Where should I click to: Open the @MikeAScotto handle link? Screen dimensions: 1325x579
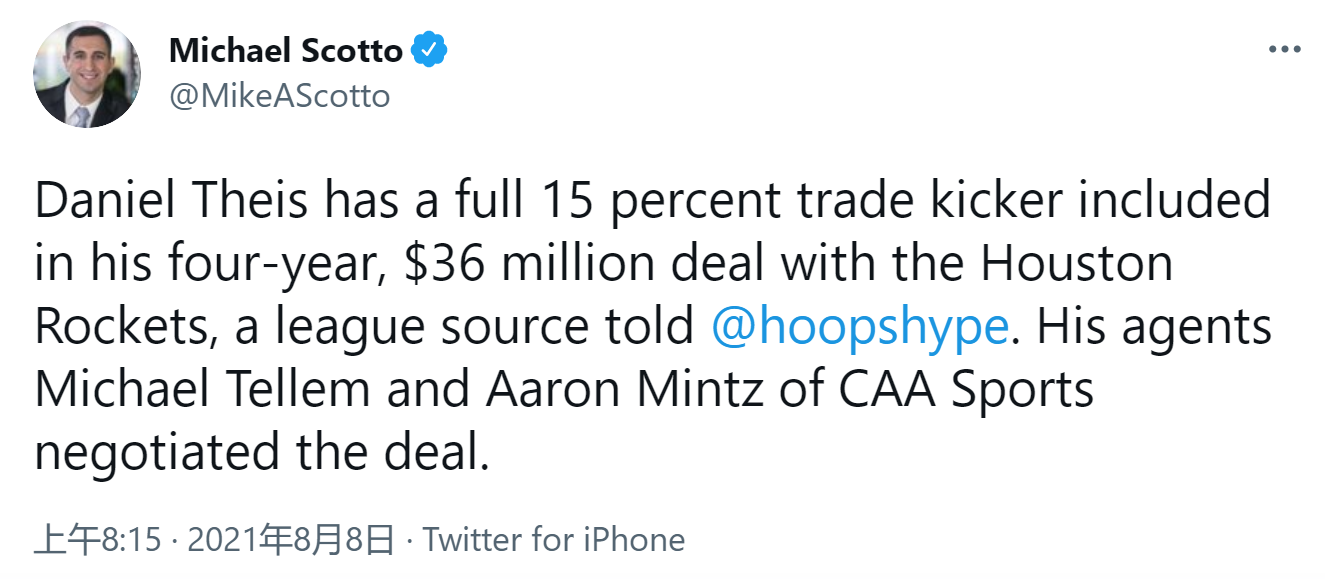click(x=279, y=96)
